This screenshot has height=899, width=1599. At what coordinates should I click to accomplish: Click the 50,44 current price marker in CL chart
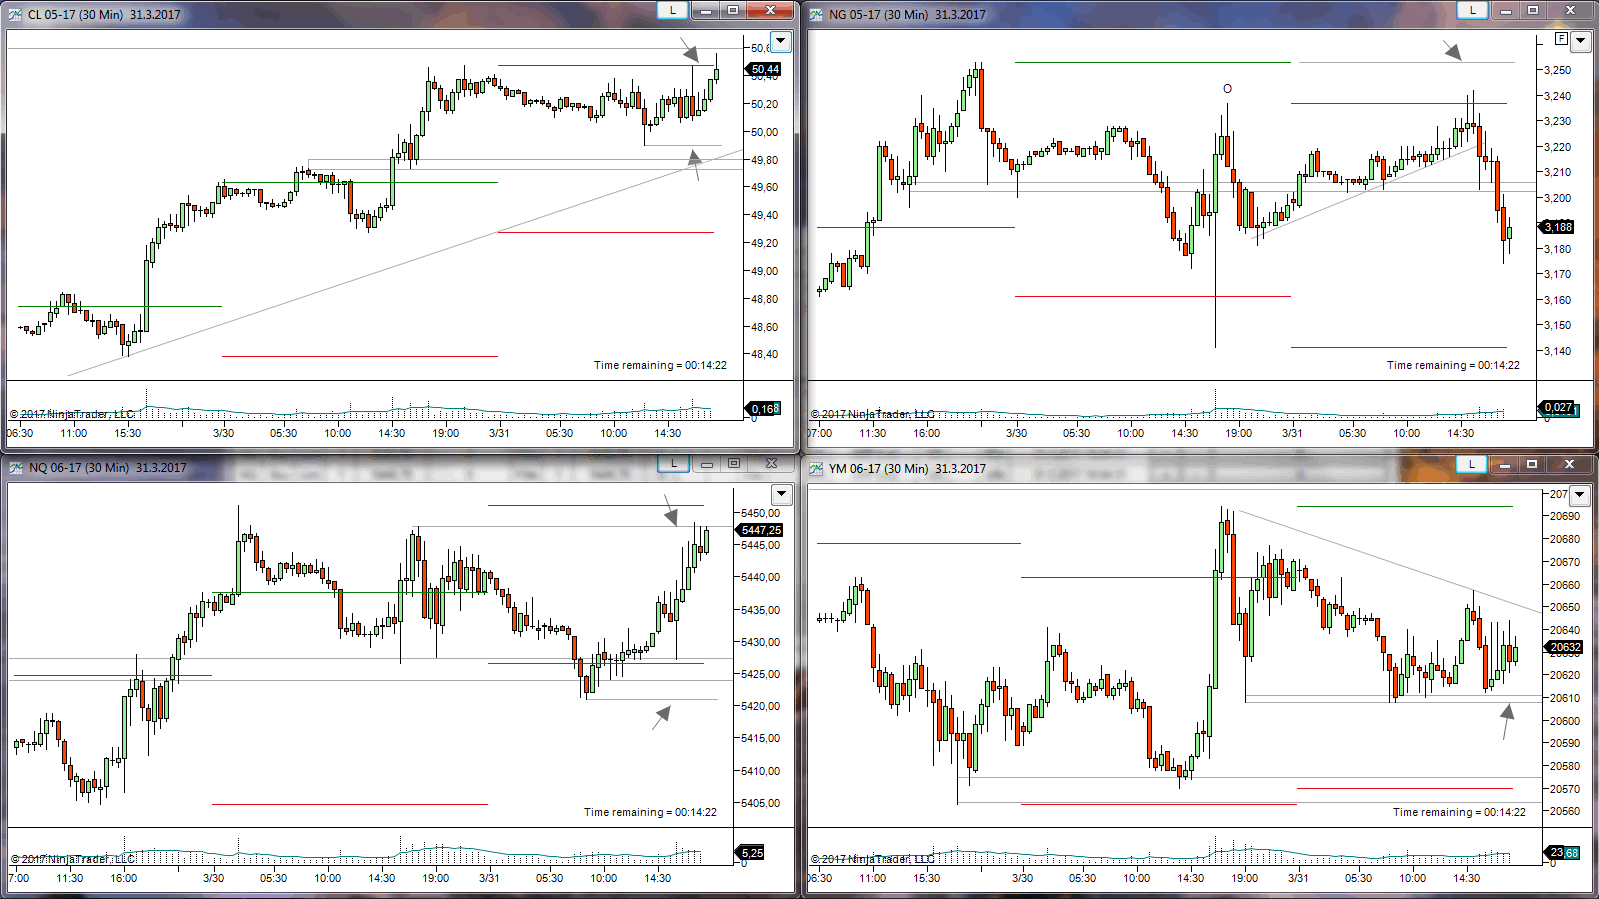point(764,69)
